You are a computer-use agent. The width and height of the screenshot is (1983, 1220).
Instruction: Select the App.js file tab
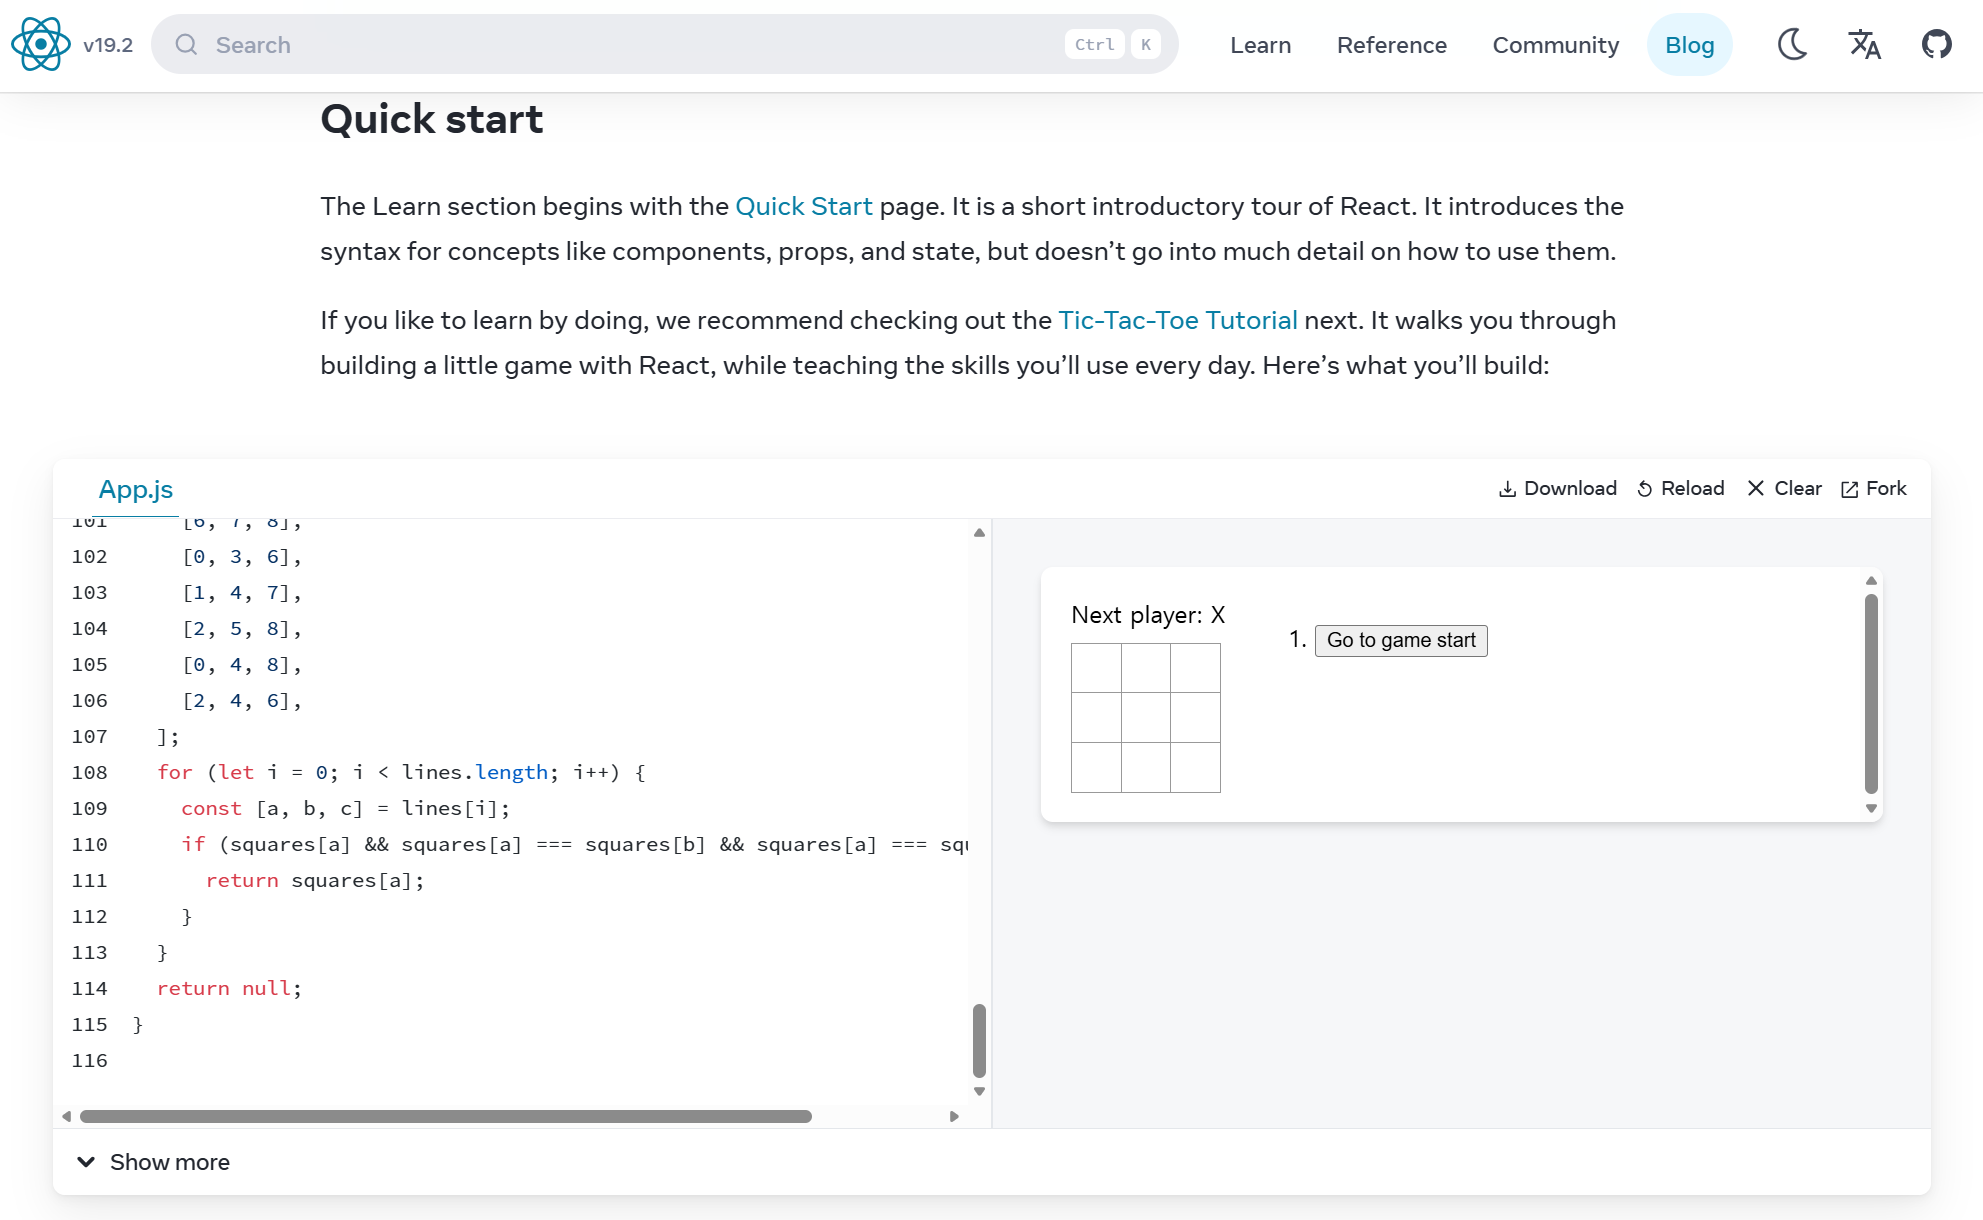136,489
